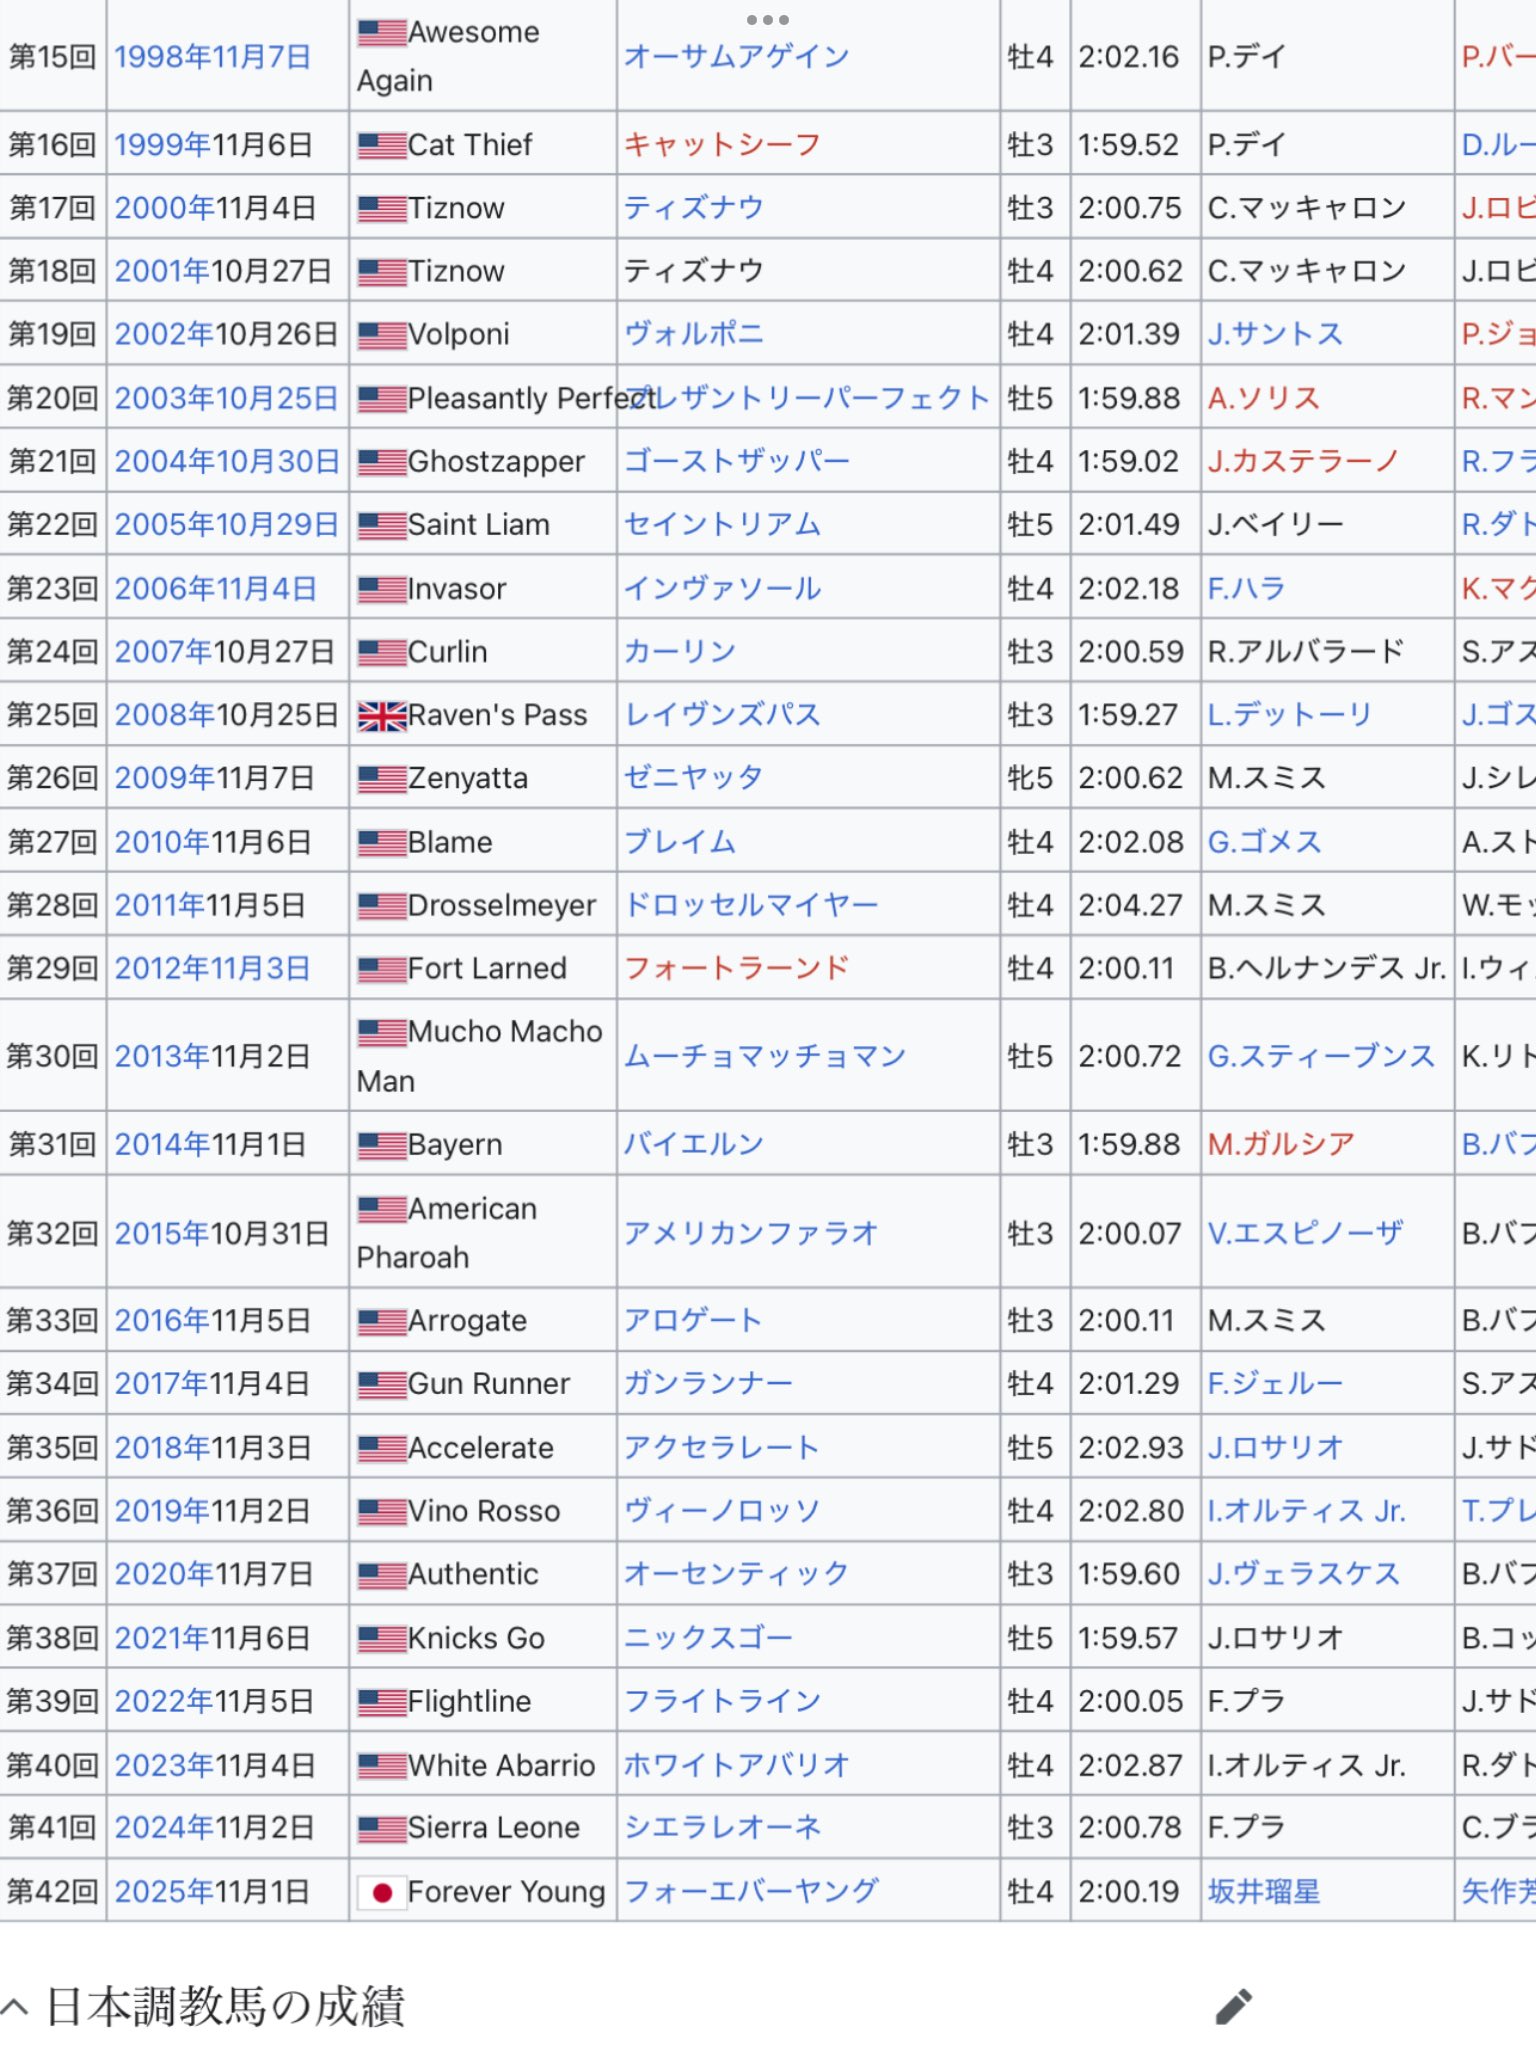Screen dimensions: 1536x2048
Task: Follow the ムーチョマッチョマン link
Action: point(765,1056)
